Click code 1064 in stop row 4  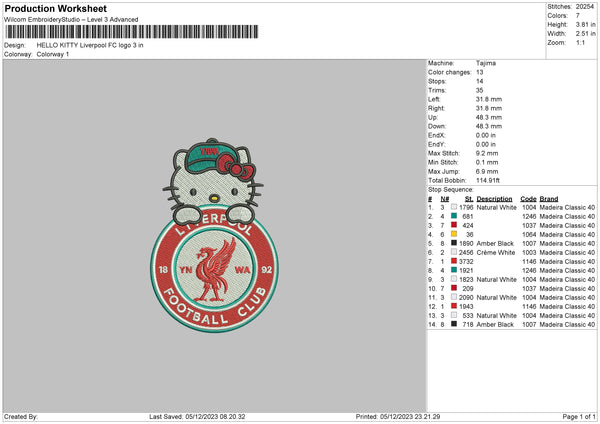click(x=529, y=235)
